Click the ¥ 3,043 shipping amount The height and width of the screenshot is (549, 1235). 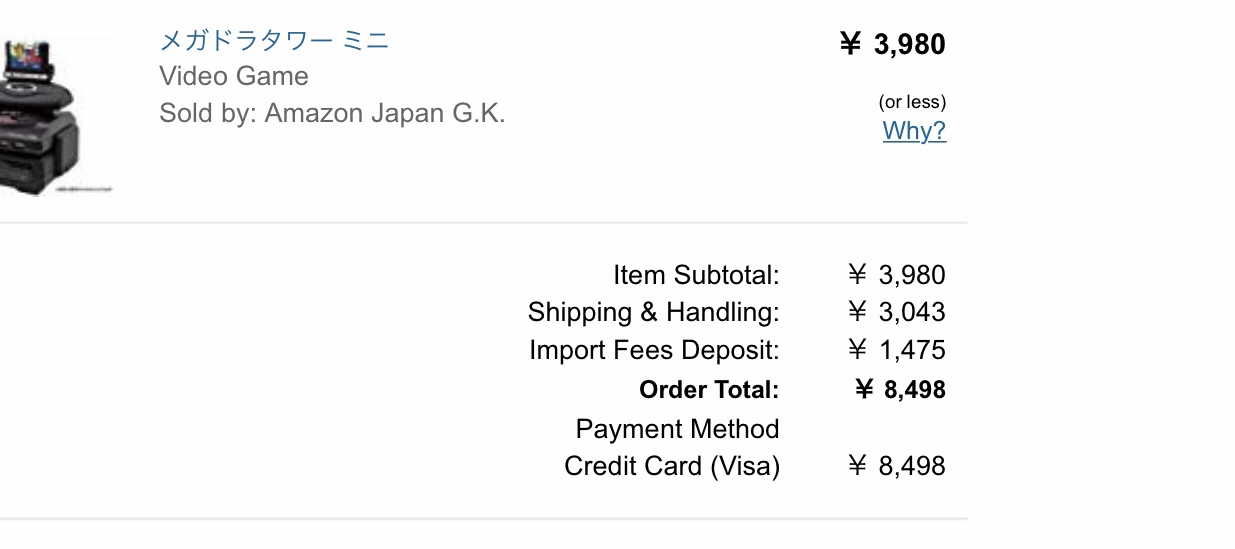896,312
